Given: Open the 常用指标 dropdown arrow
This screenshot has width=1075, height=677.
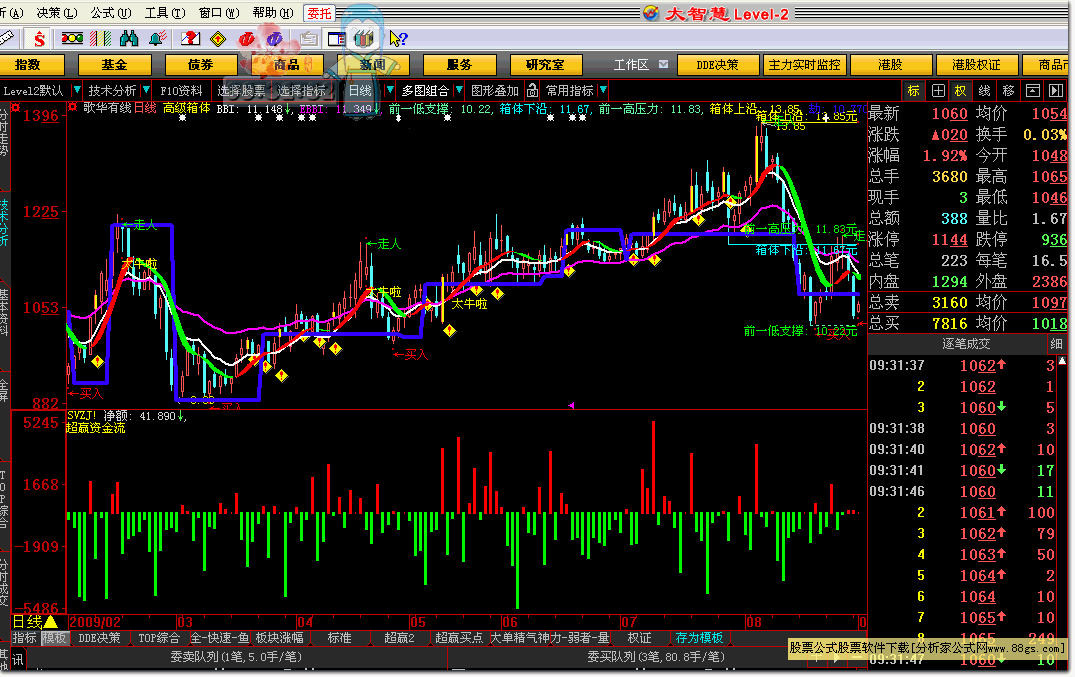Looking at the screenshot, I should [603, 90].
